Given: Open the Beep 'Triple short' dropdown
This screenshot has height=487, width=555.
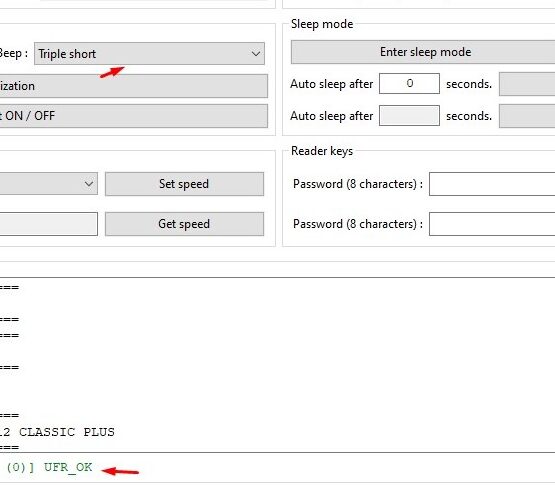Looking at the screenshot, I should (149, 54).
